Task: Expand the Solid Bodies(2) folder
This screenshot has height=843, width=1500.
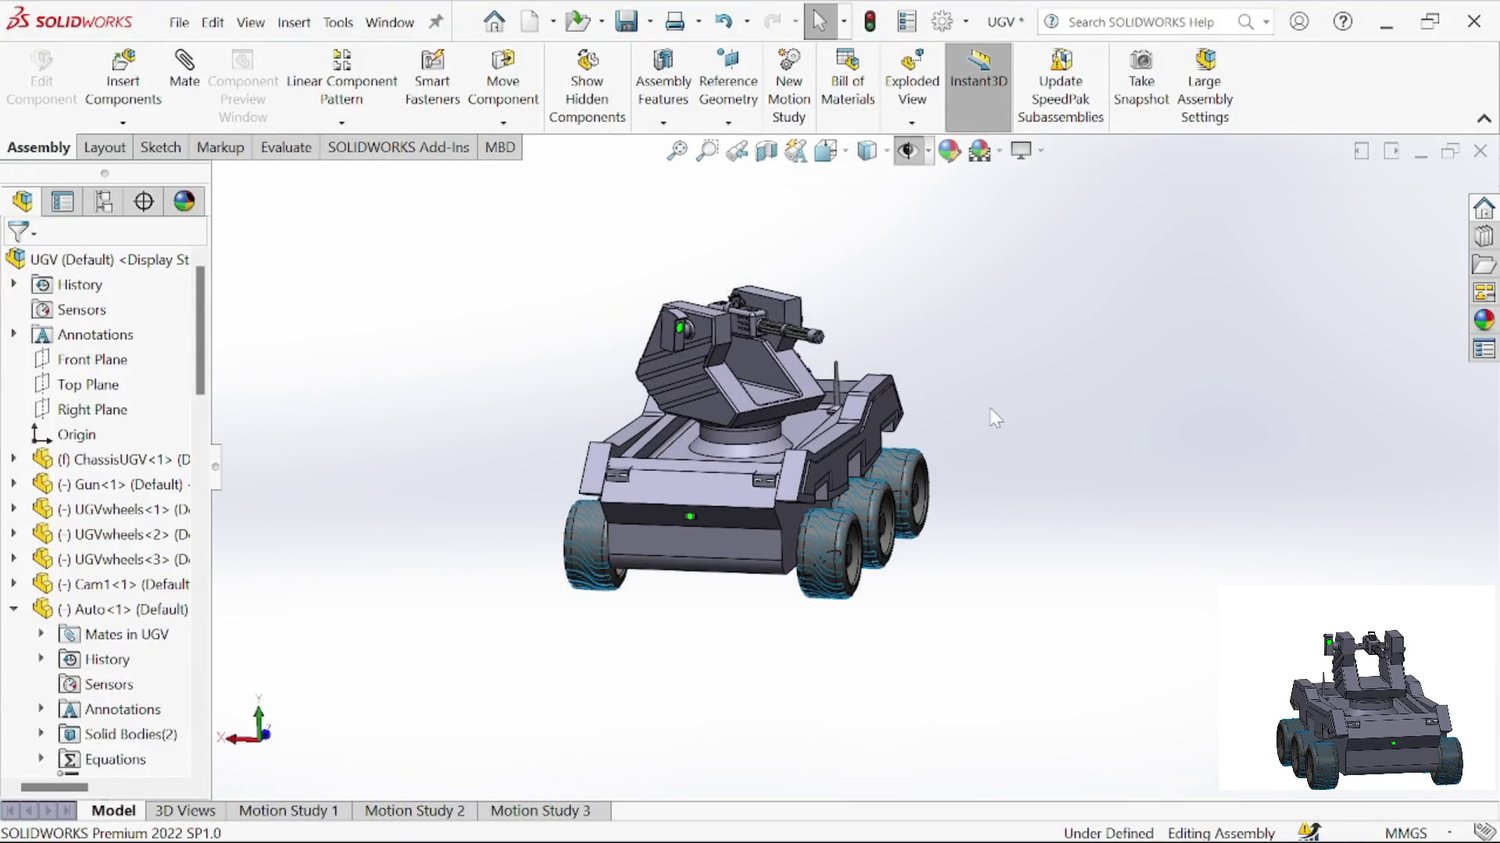Action: tap(41, 734)
